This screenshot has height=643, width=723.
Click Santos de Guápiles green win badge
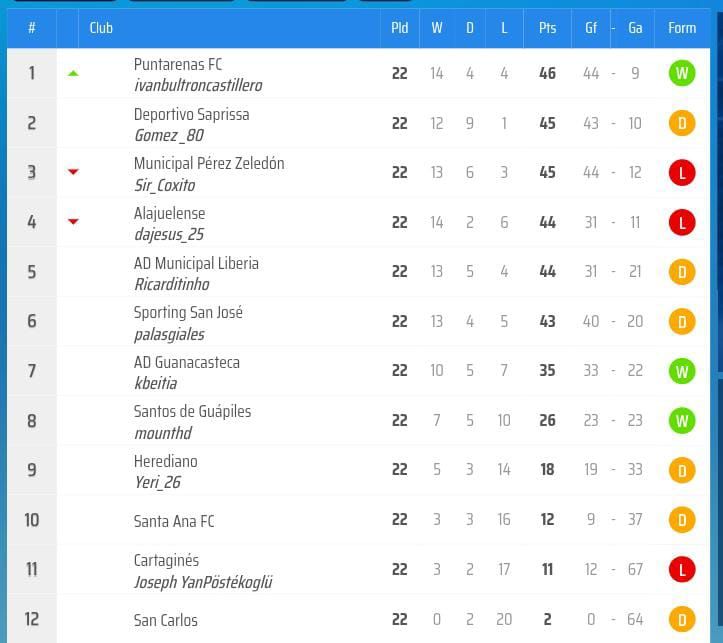point(682,421)
